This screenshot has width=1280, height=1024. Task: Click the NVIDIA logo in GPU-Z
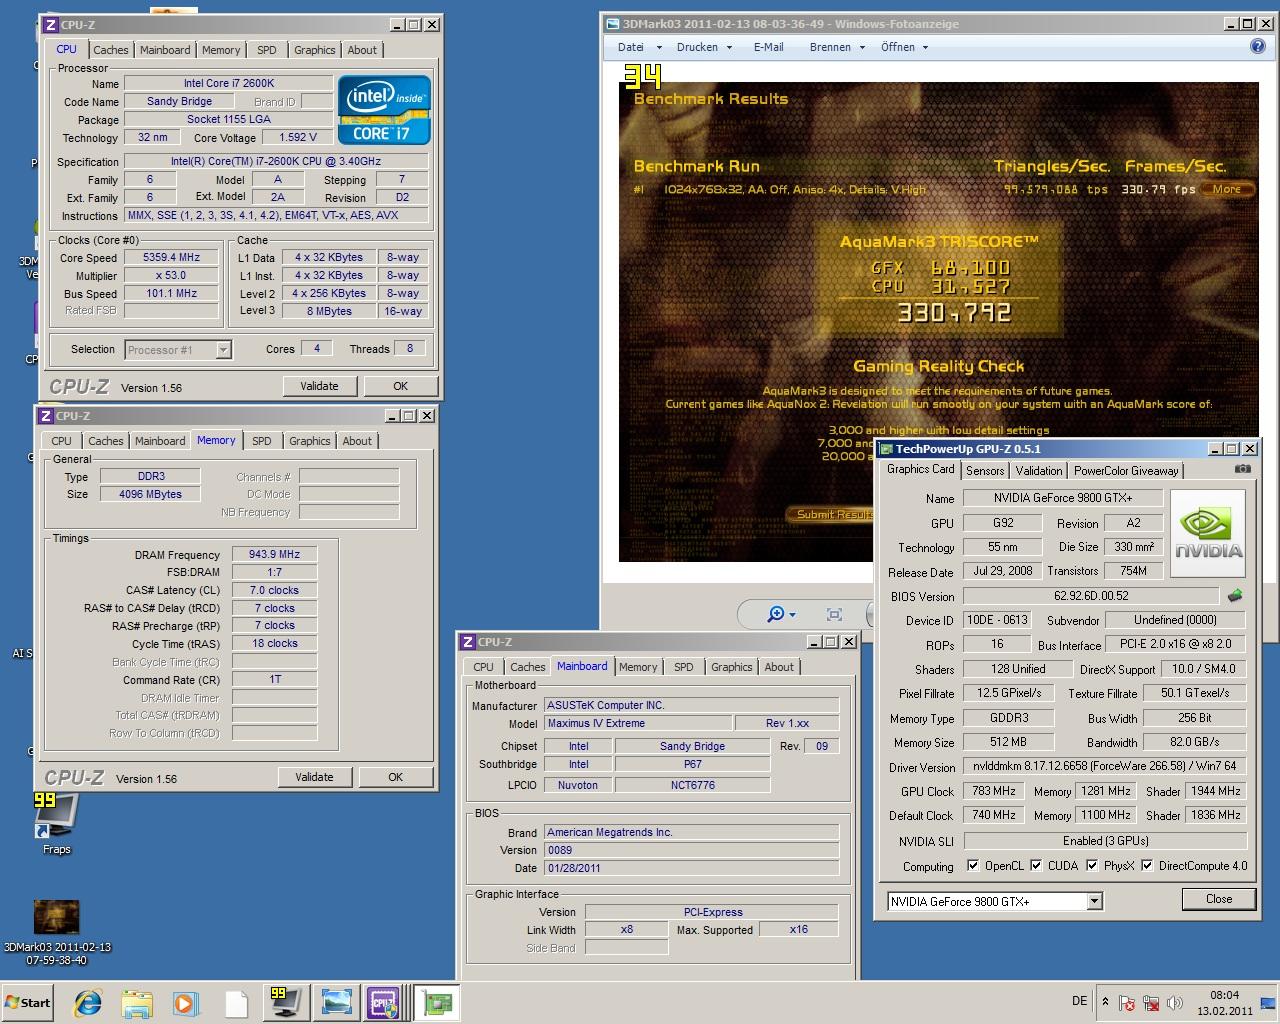[x=1208, y=533]
